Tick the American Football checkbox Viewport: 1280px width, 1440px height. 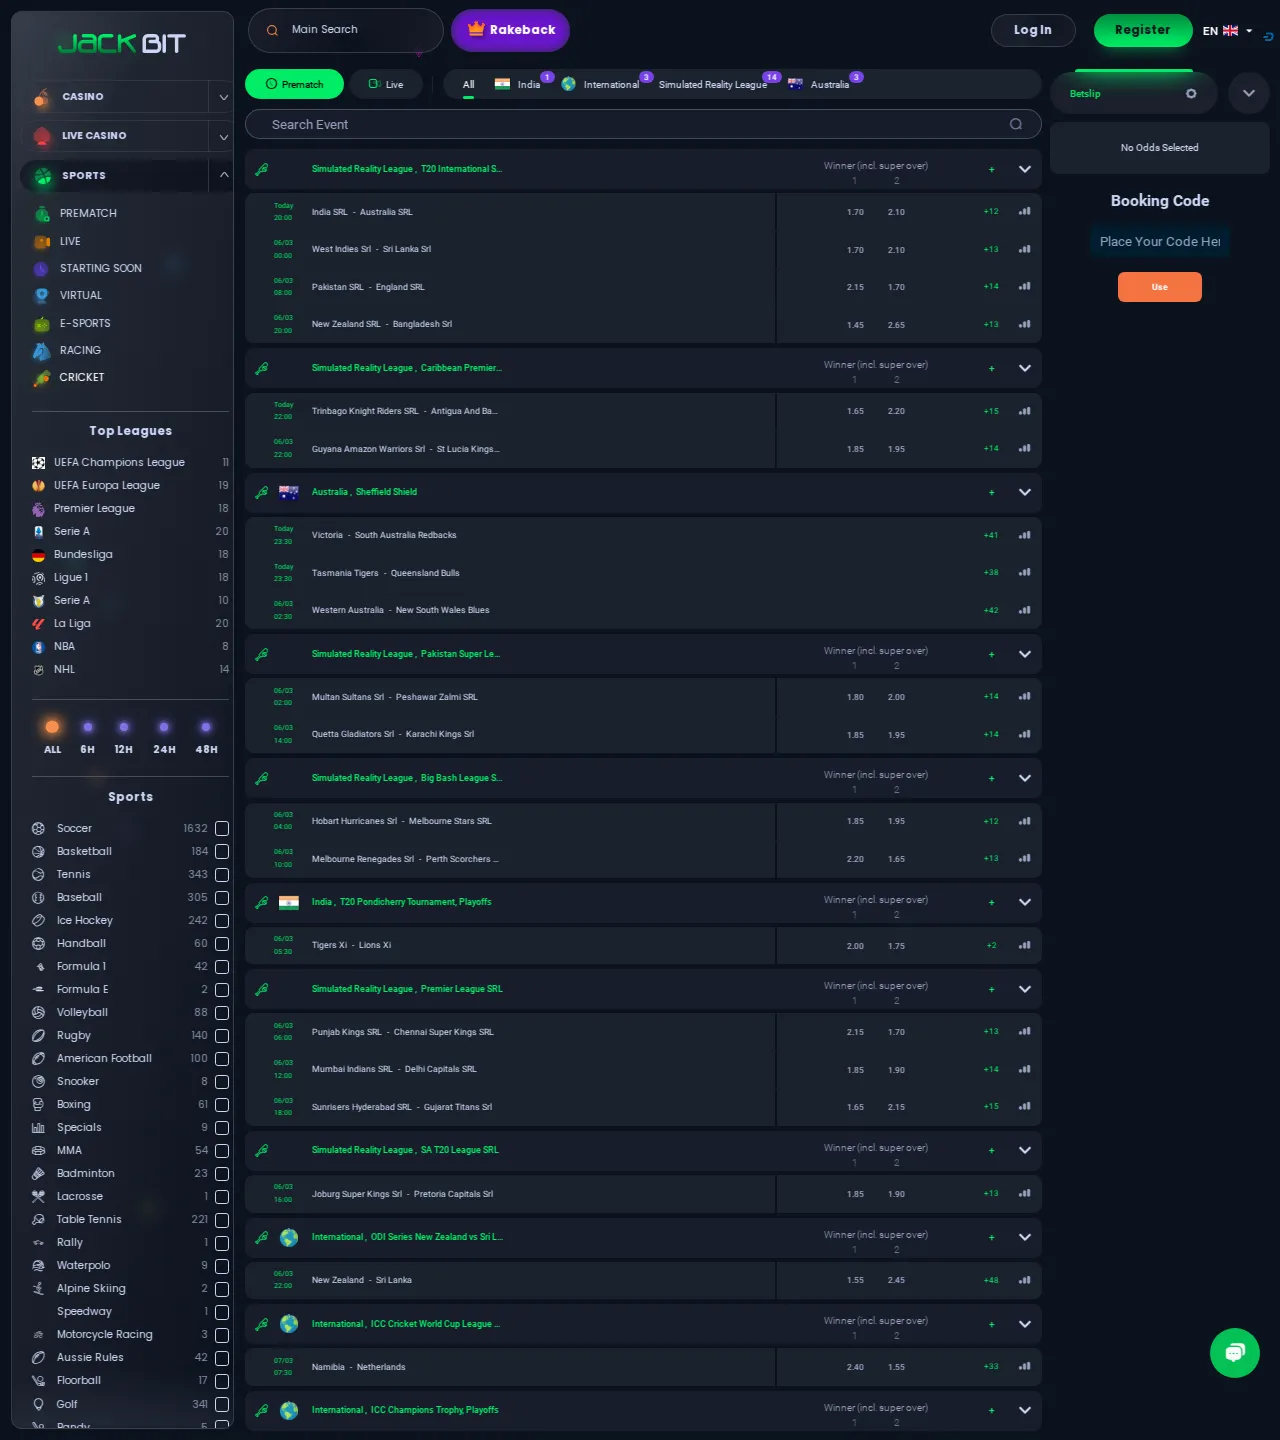click(222, 1058)
